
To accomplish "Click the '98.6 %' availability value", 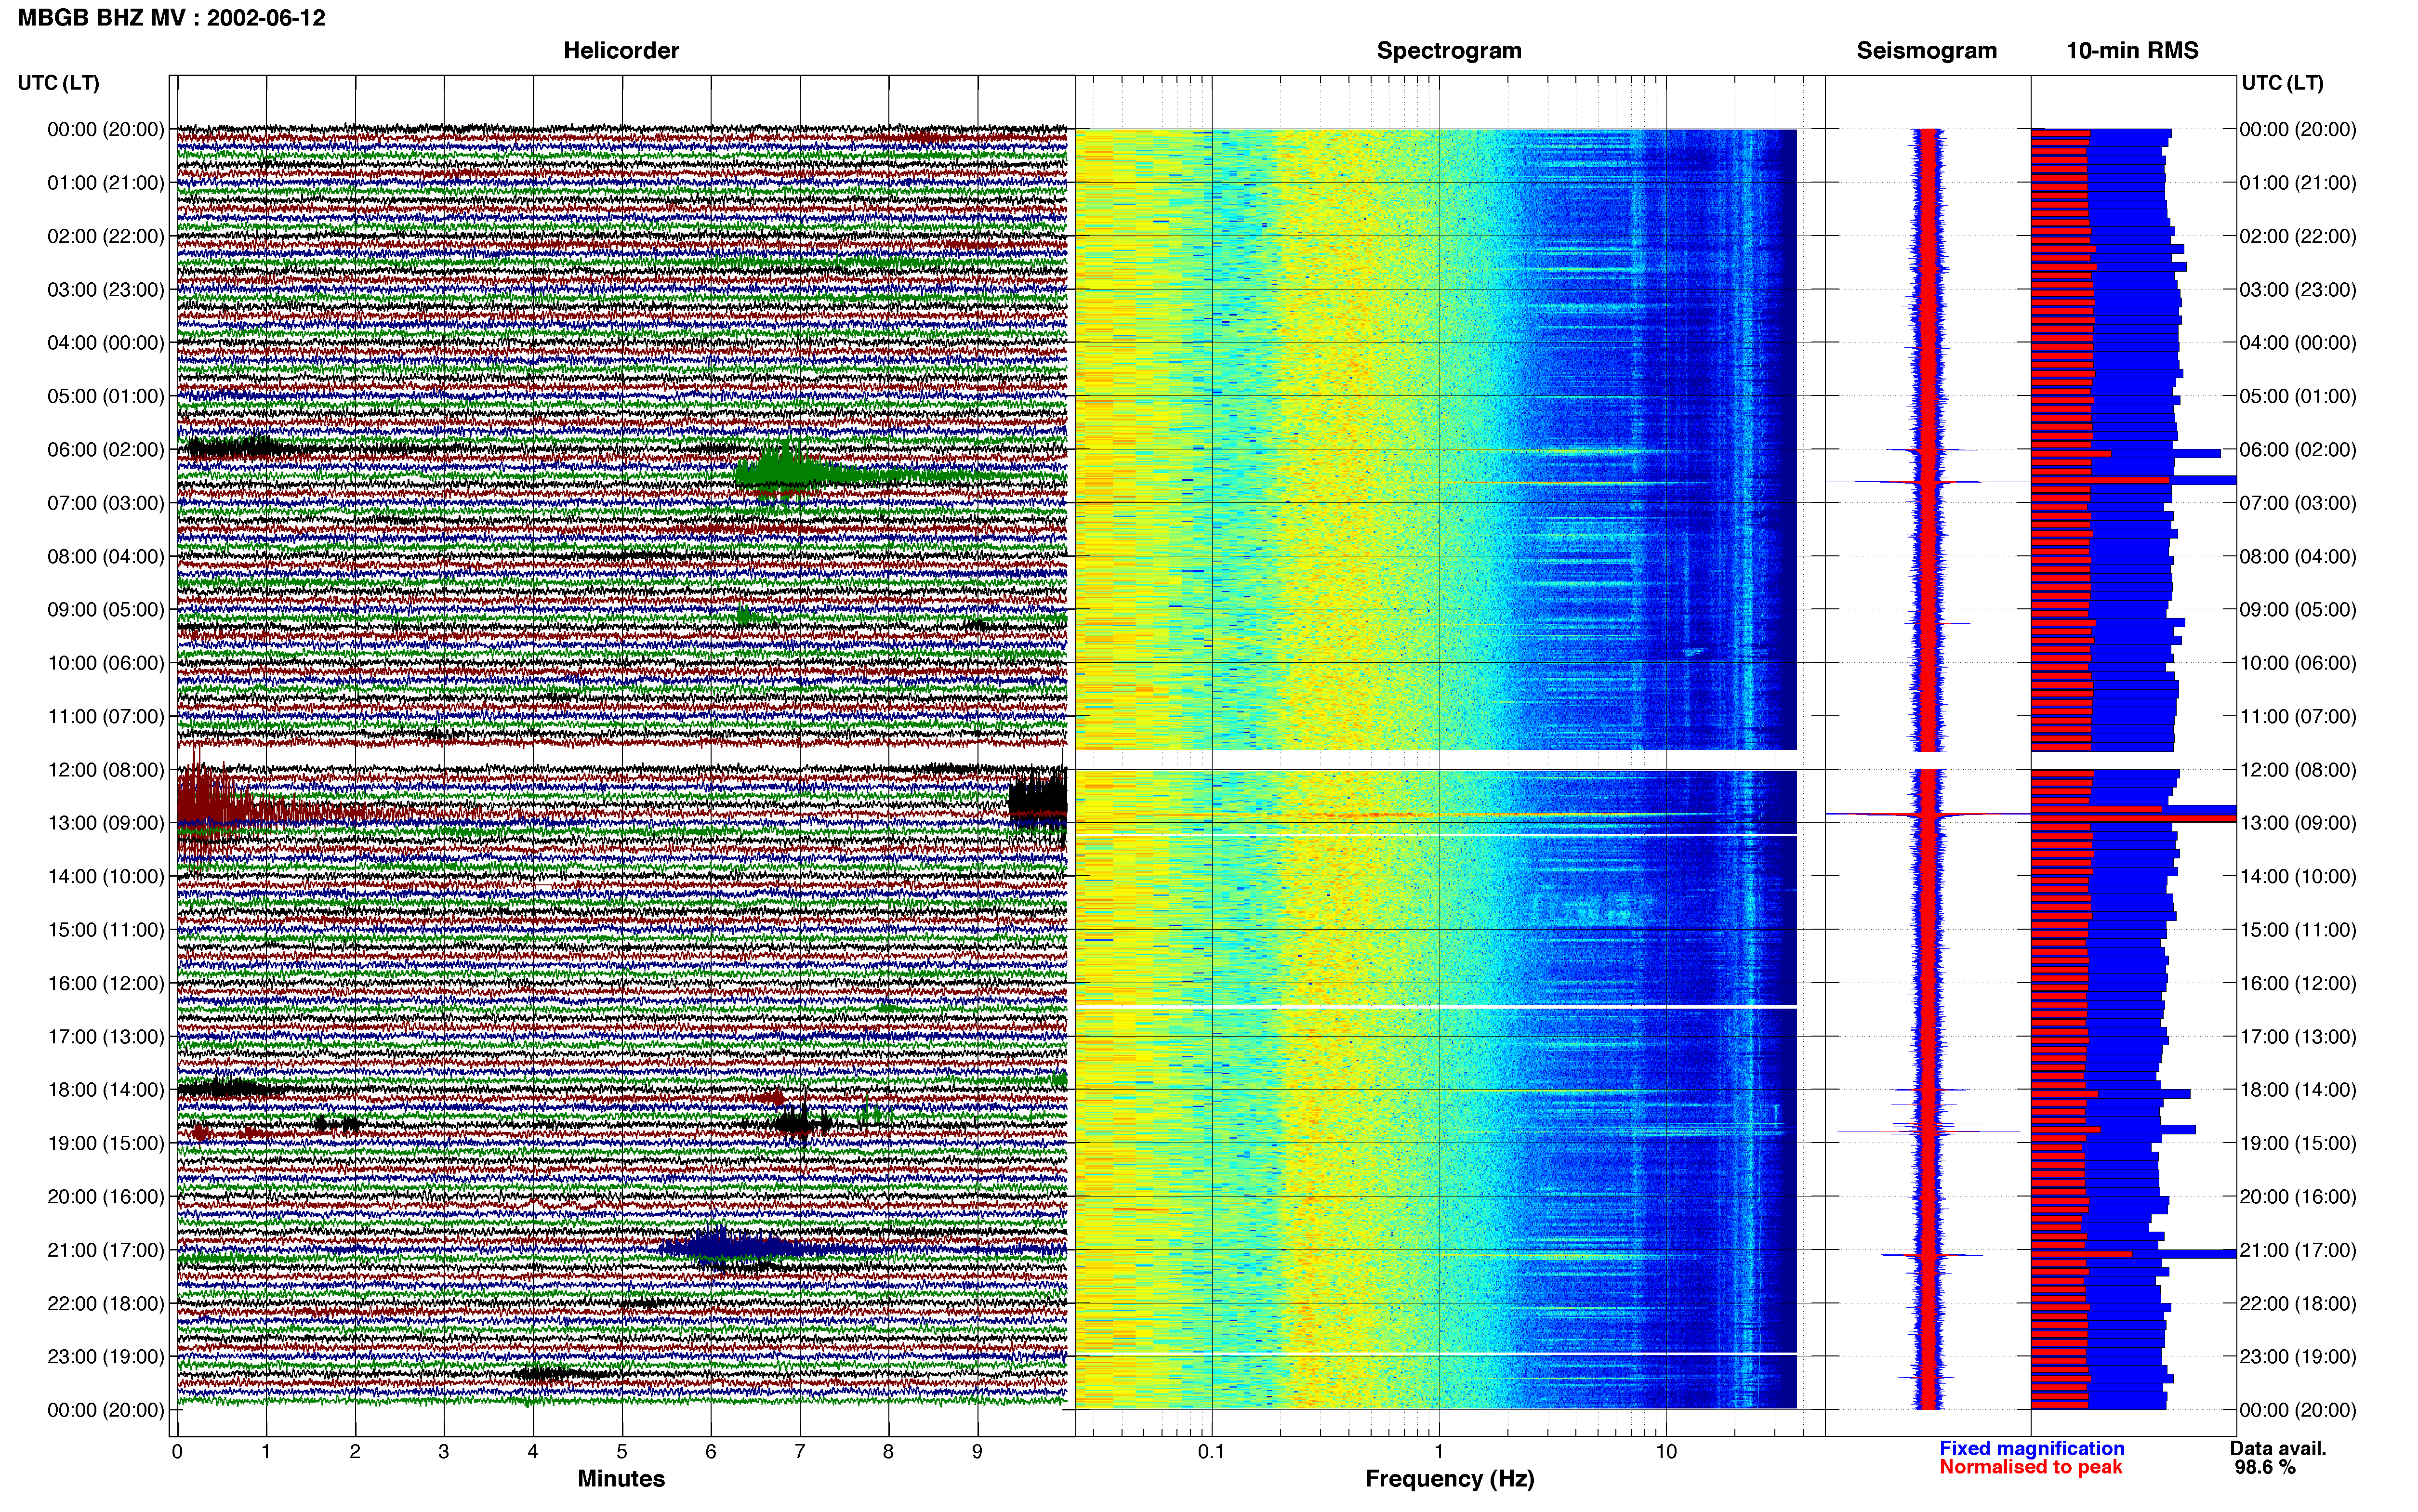I will pos(2265,1467).
